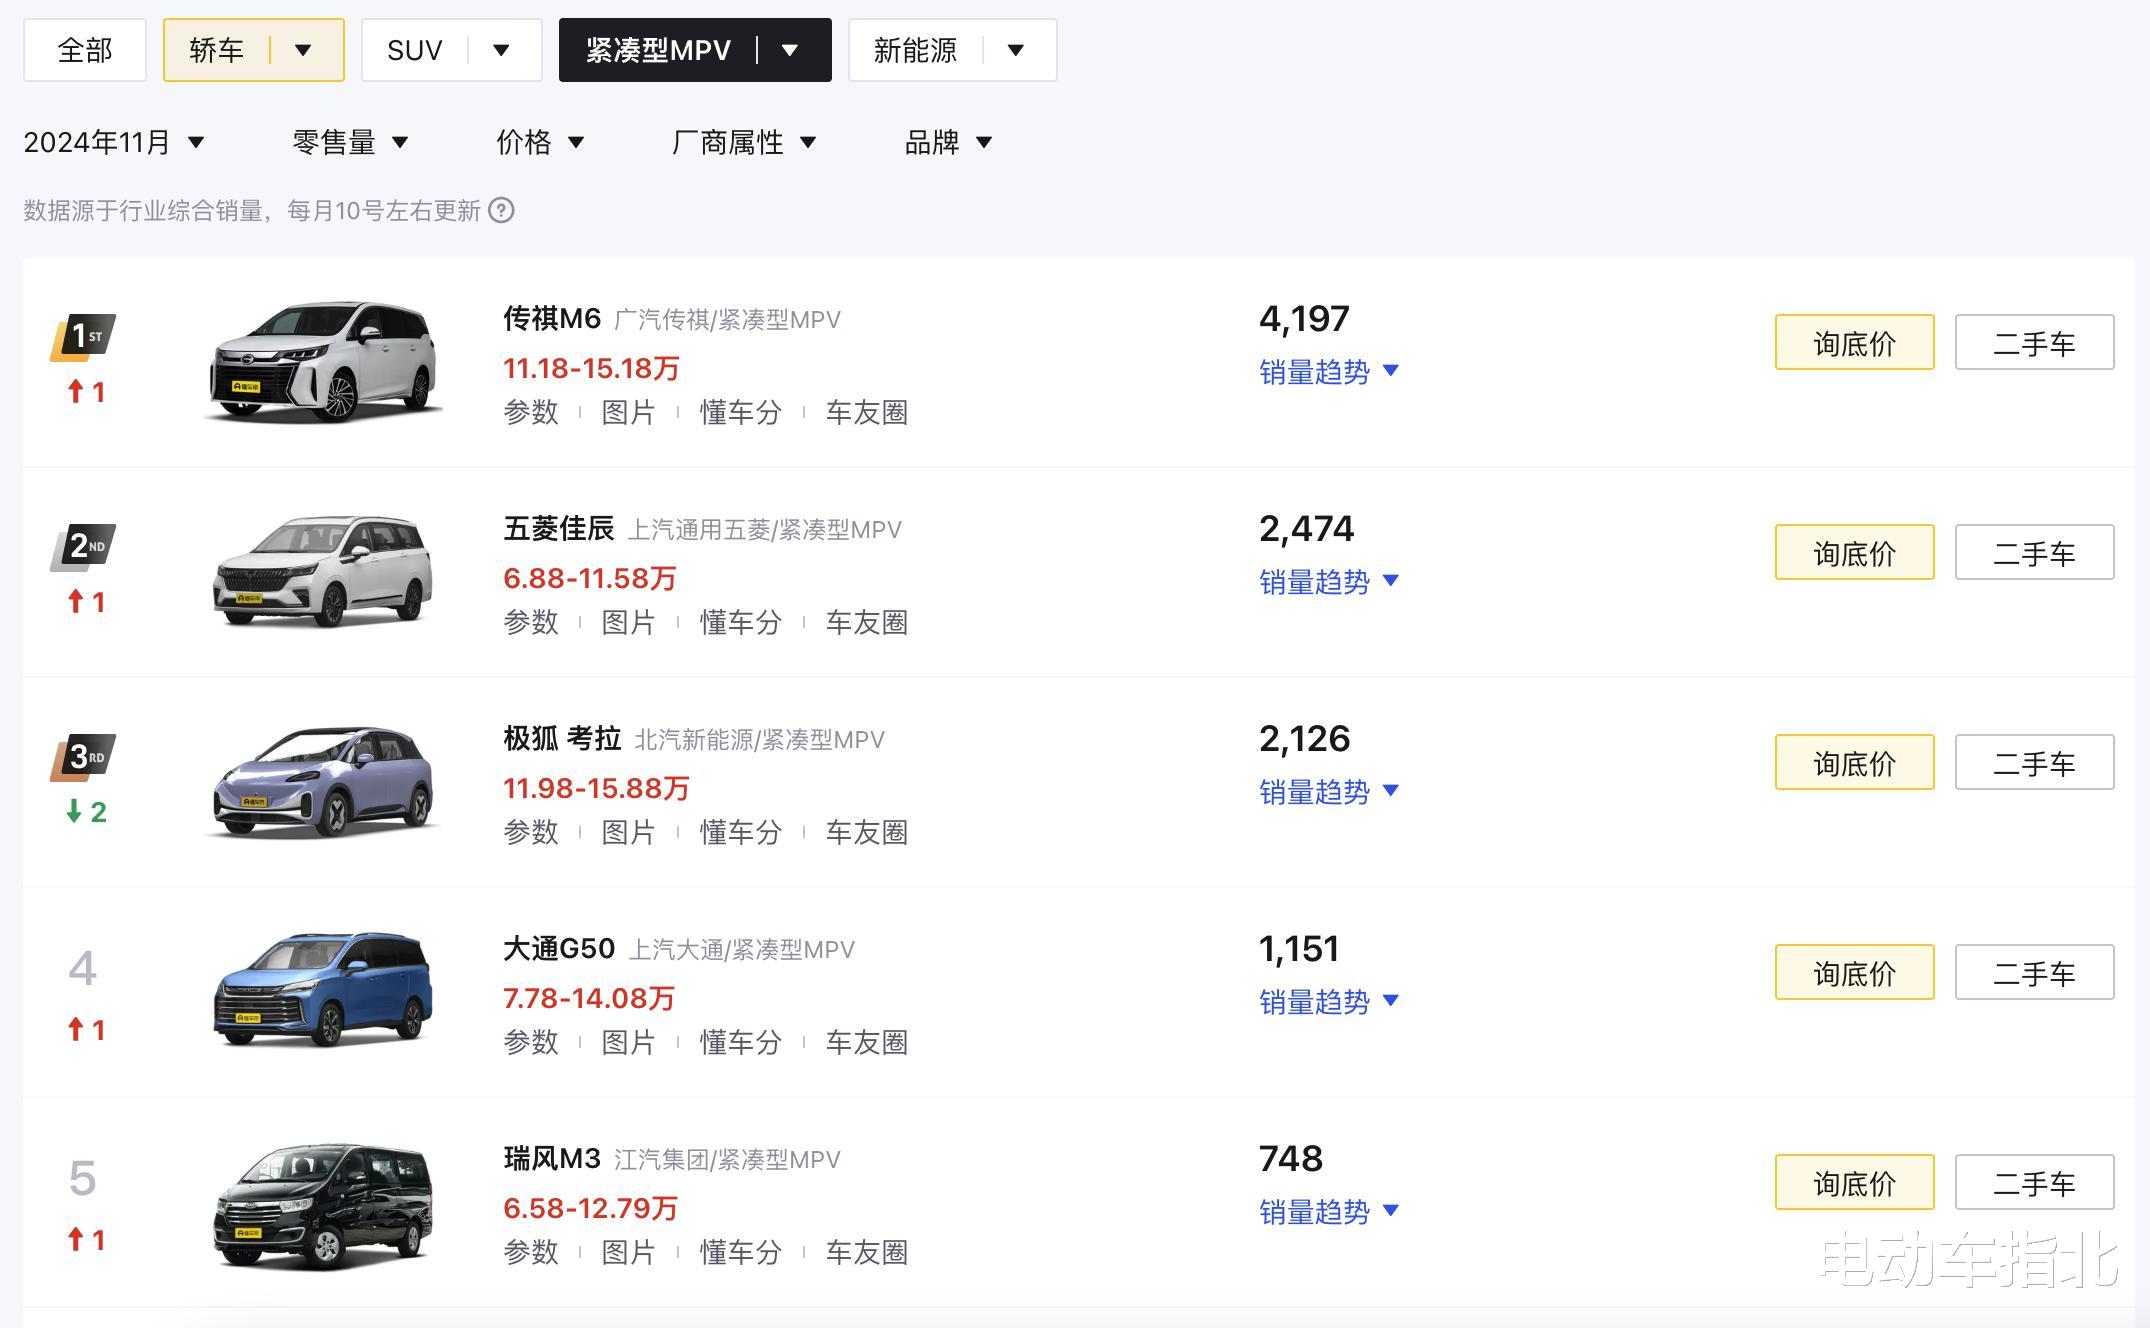Select the 紧凑型MPV tab

[658, 50]
